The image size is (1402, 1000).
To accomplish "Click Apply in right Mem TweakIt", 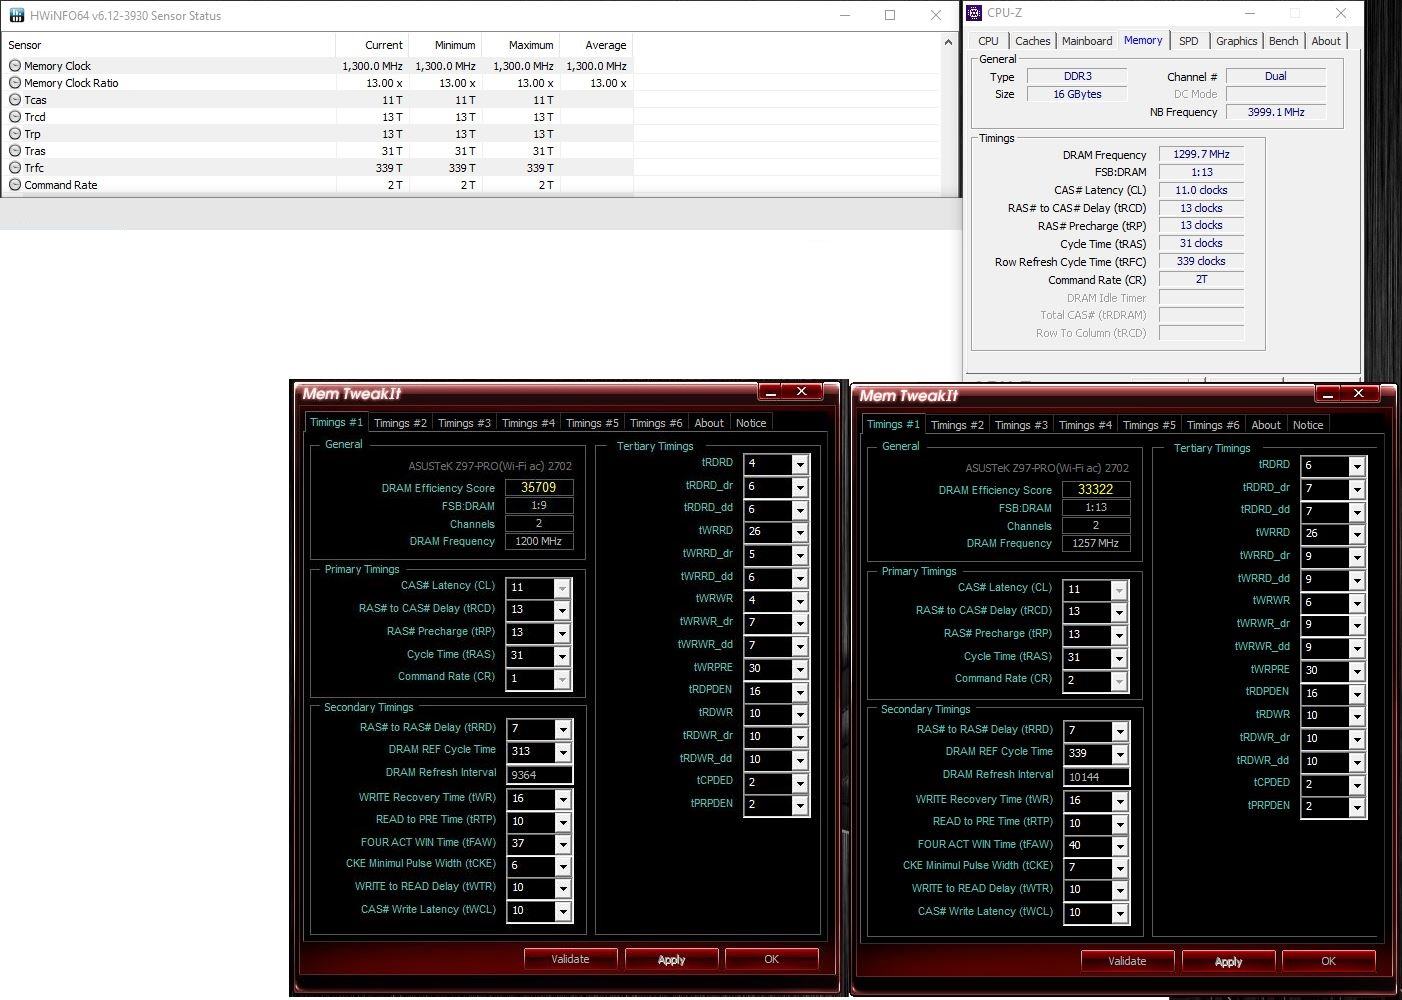I will pyautogui.click(x=1228, y=961).
